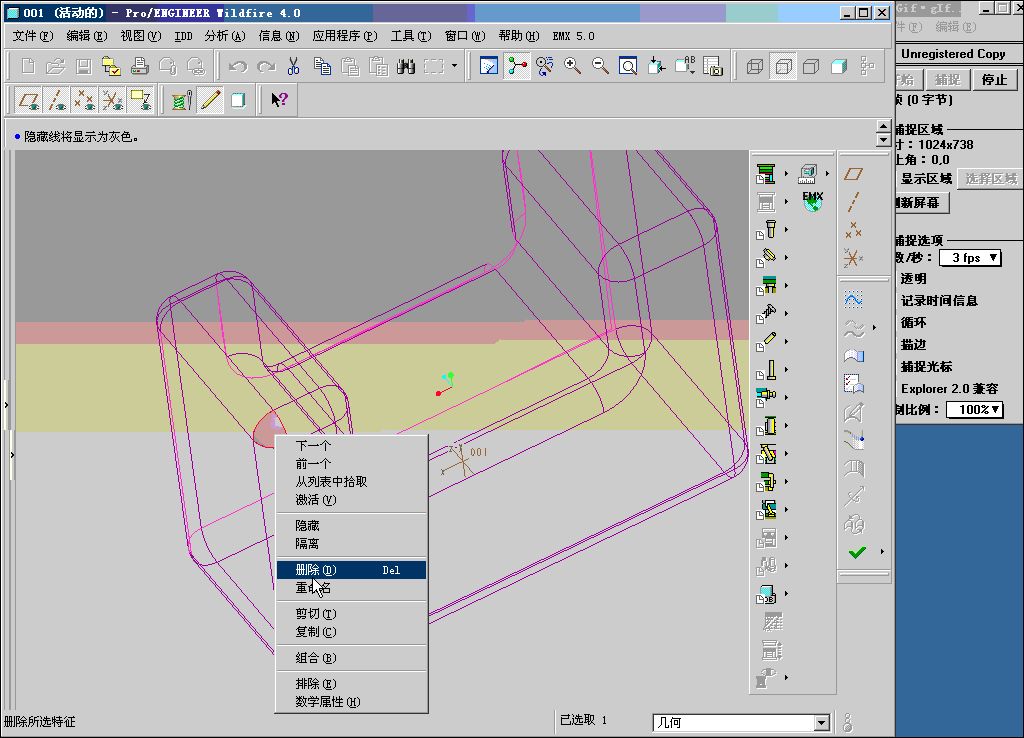This screenshot has height=738, width=1024.
Task: Toggle coordinate system display on or off
Action: tap(112, 100)
